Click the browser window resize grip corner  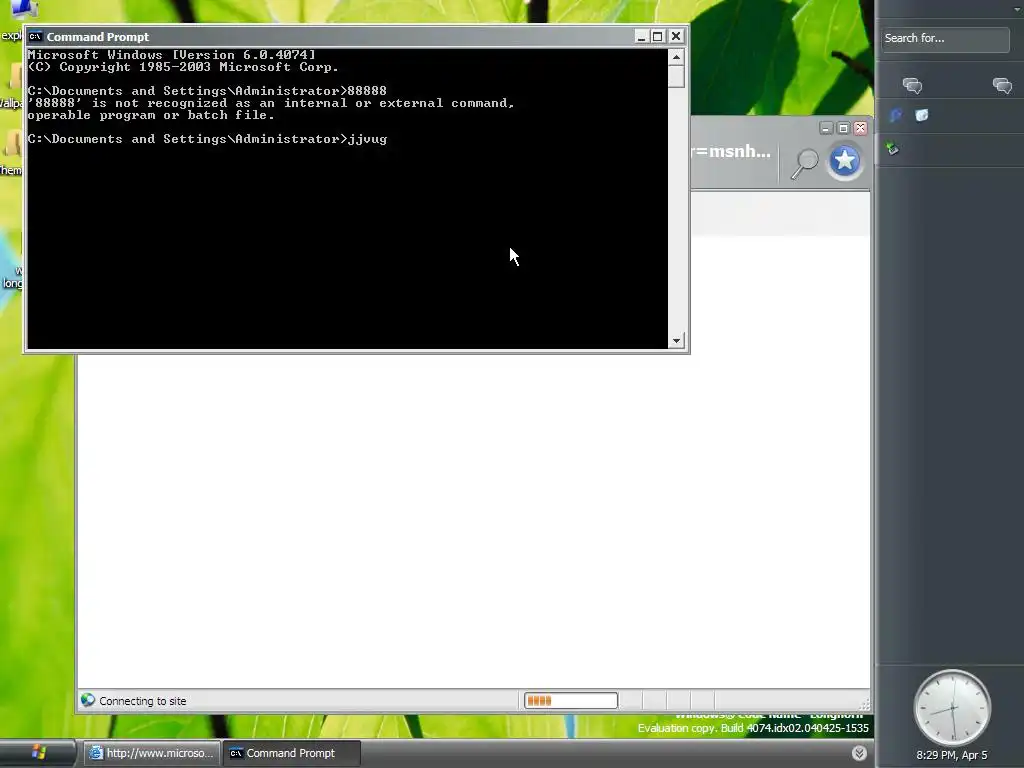[864, 703]
